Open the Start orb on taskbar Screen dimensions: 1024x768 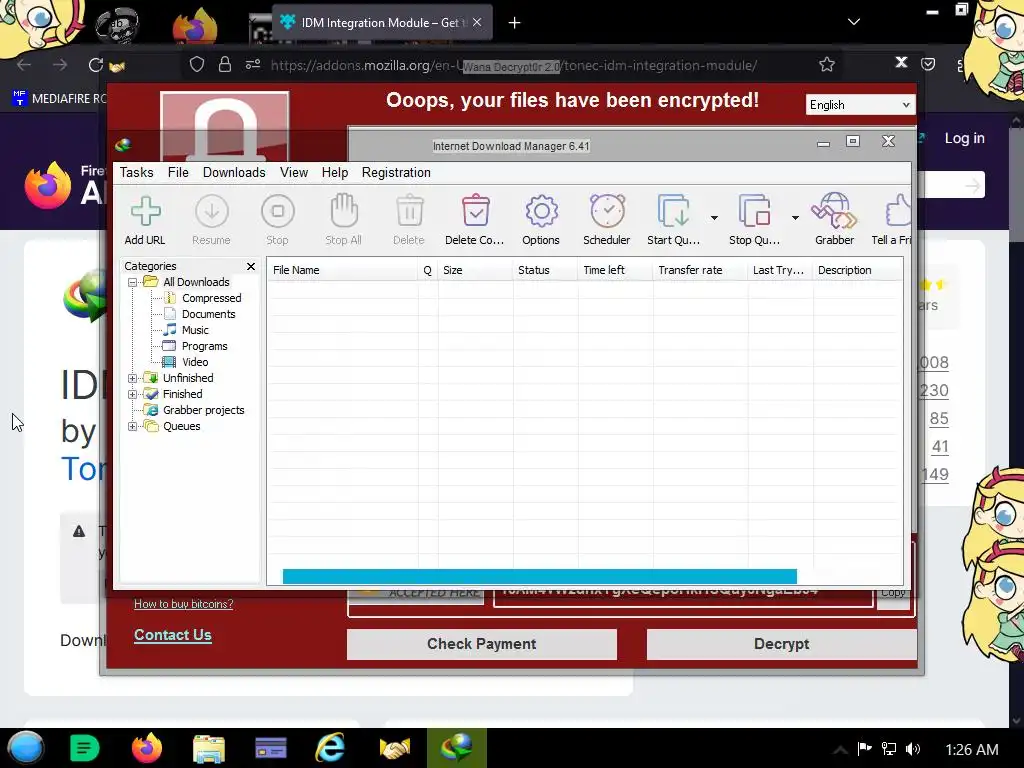coord(25,748)
